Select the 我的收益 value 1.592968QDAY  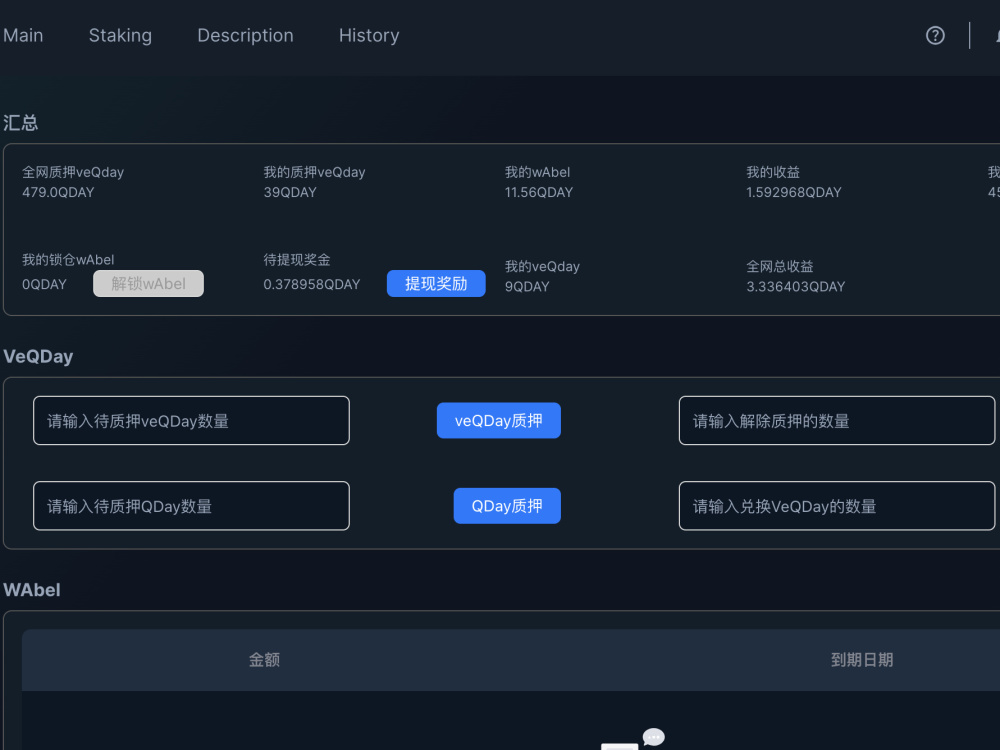(794, 192)
